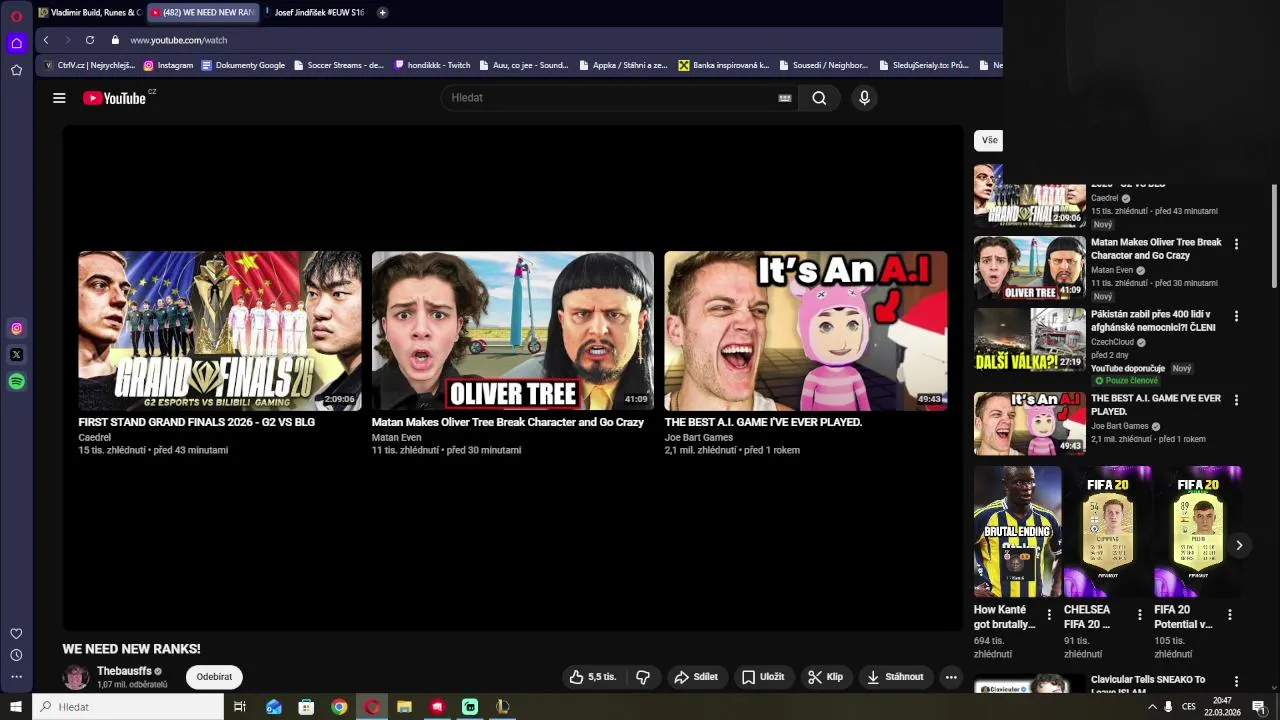Open Opera sidebar history clock icon

click(x=16, y=655)
